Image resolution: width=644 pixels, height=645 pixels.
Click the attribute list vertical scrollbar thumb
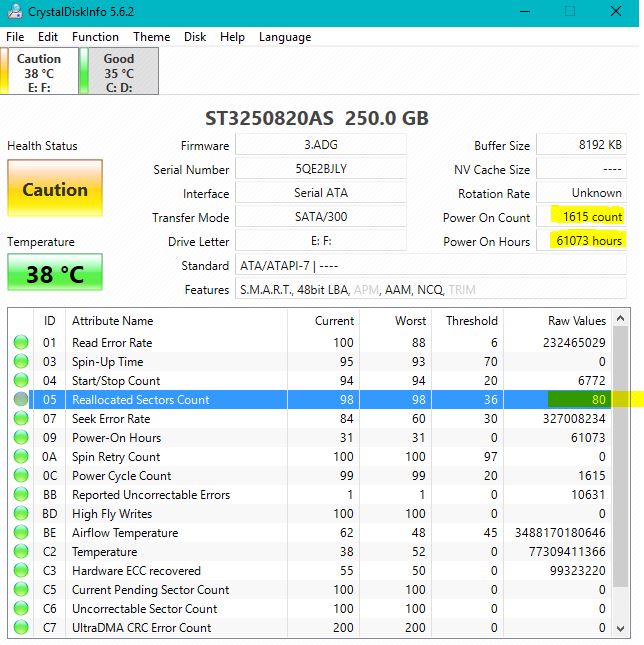click(x=621, y=457)
